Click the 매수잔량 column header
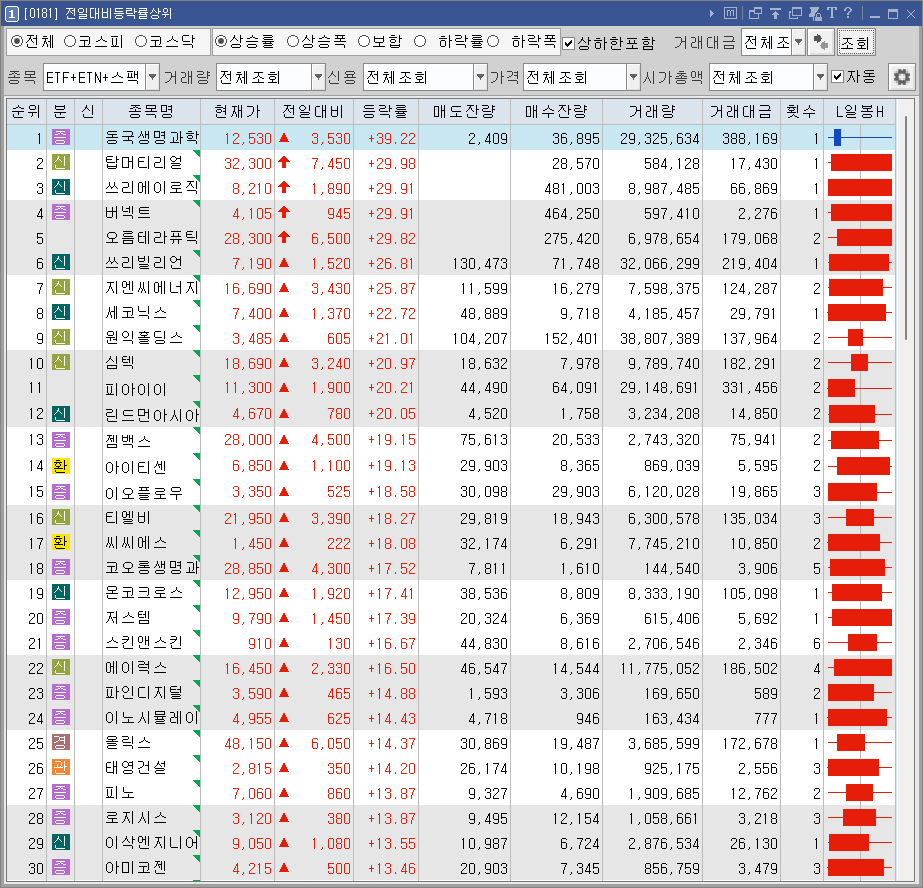 556,111
